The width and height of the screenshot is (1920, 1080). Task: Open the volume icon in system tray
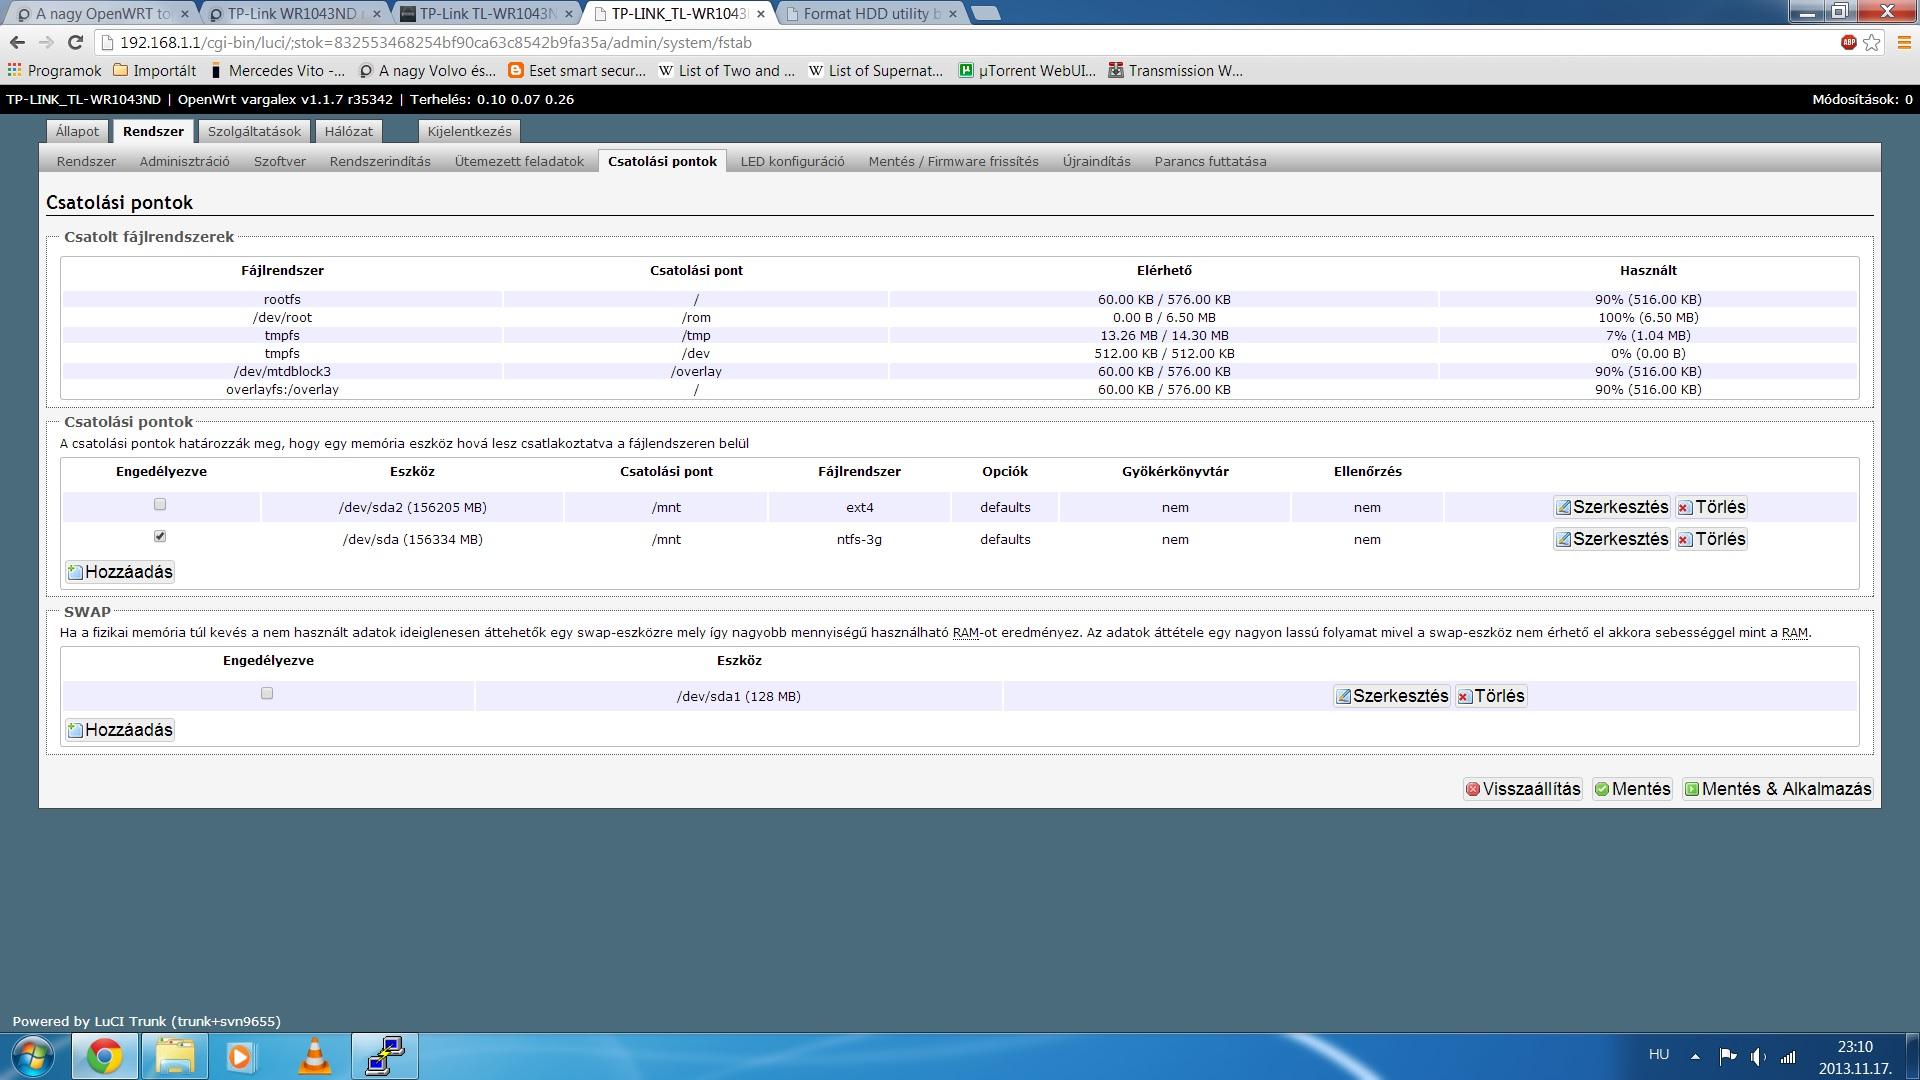coord(1758,1056)
